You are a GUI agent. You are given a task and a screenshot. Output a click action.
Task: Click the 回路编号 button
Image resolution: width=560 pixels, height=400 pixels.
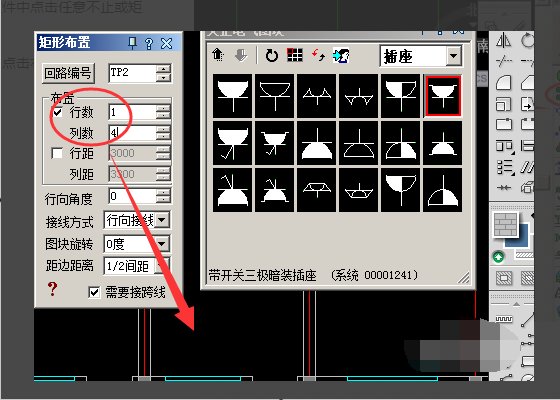[x=68, y=73]
